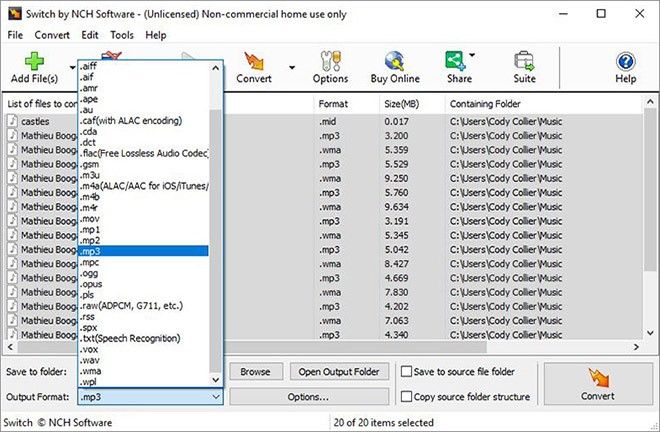Click the Options... button beside Output Format
660x432 pixels.
pyautogui.click(x=308, y=397)
